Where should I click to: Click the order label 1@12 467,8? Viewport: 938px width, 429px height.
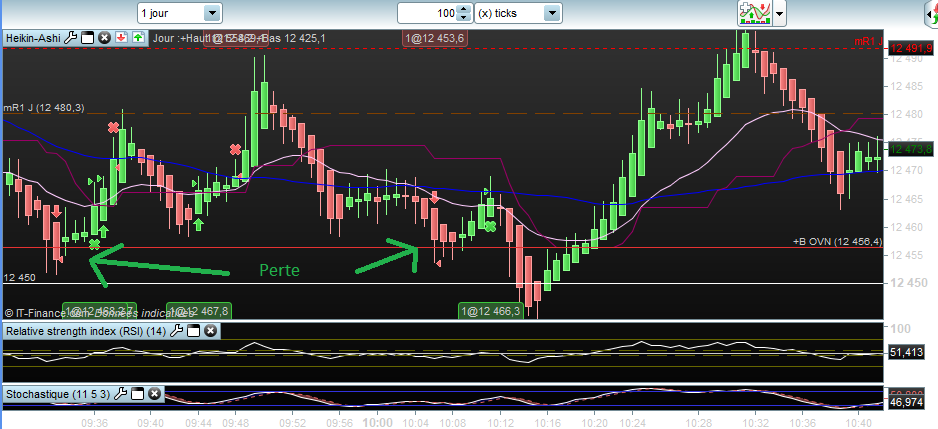tap(199, 311)
